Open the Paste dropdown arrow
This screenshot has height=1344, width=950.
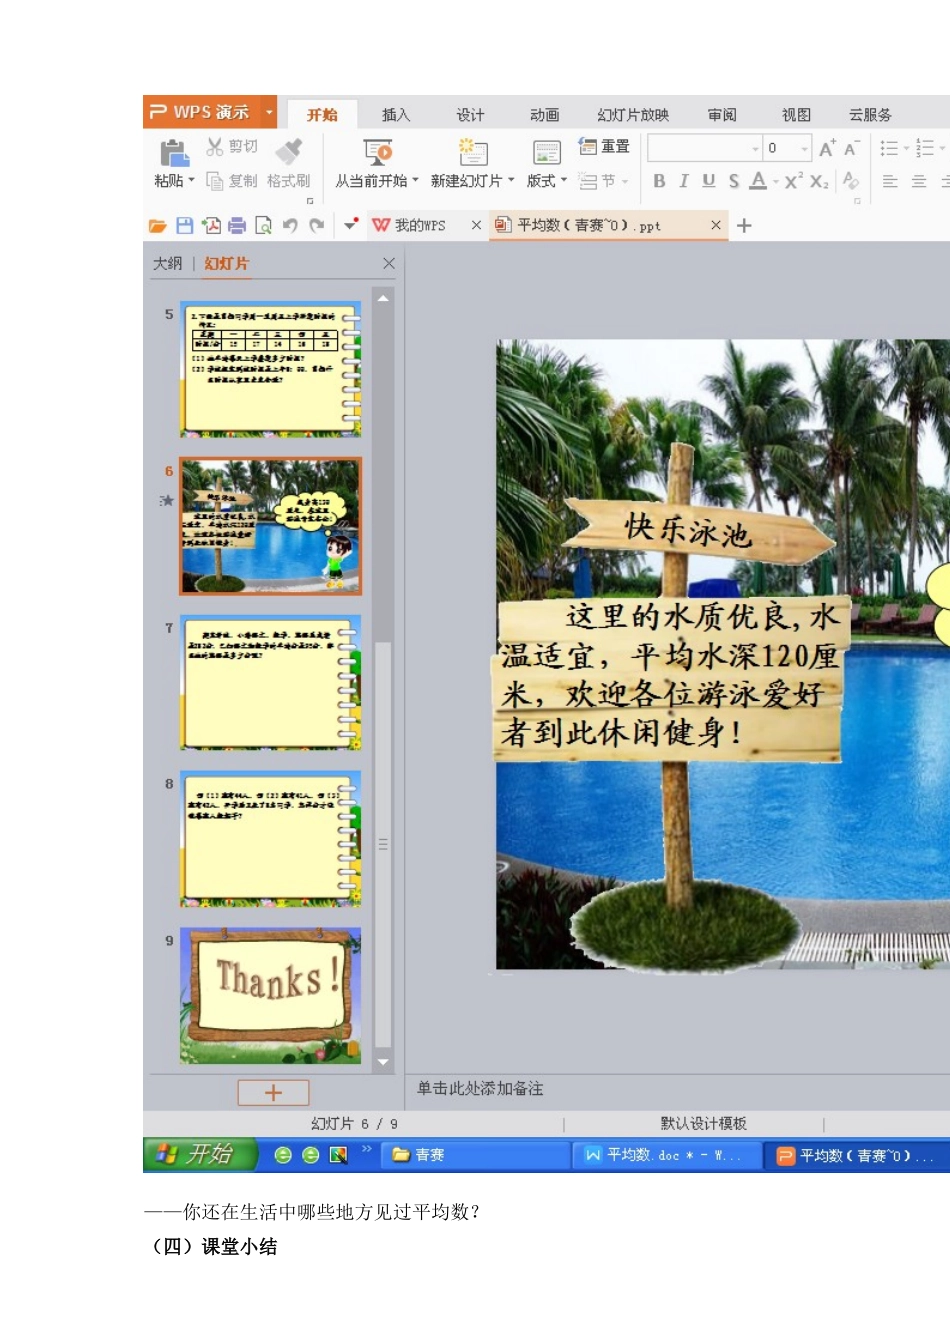pyautogui.click(x=191, y=181)
